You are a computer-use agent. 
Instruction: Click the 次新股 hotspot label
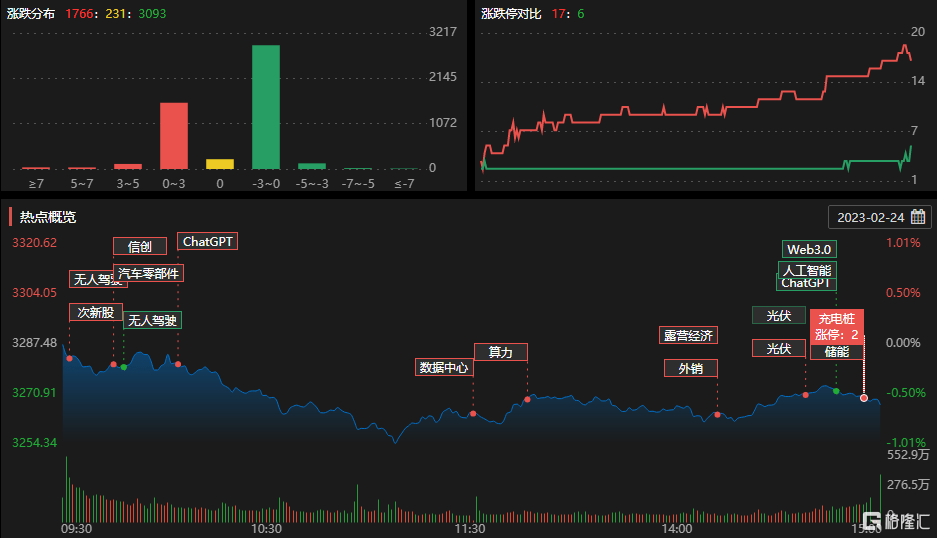pyautogui.click(x=96, y=312)
